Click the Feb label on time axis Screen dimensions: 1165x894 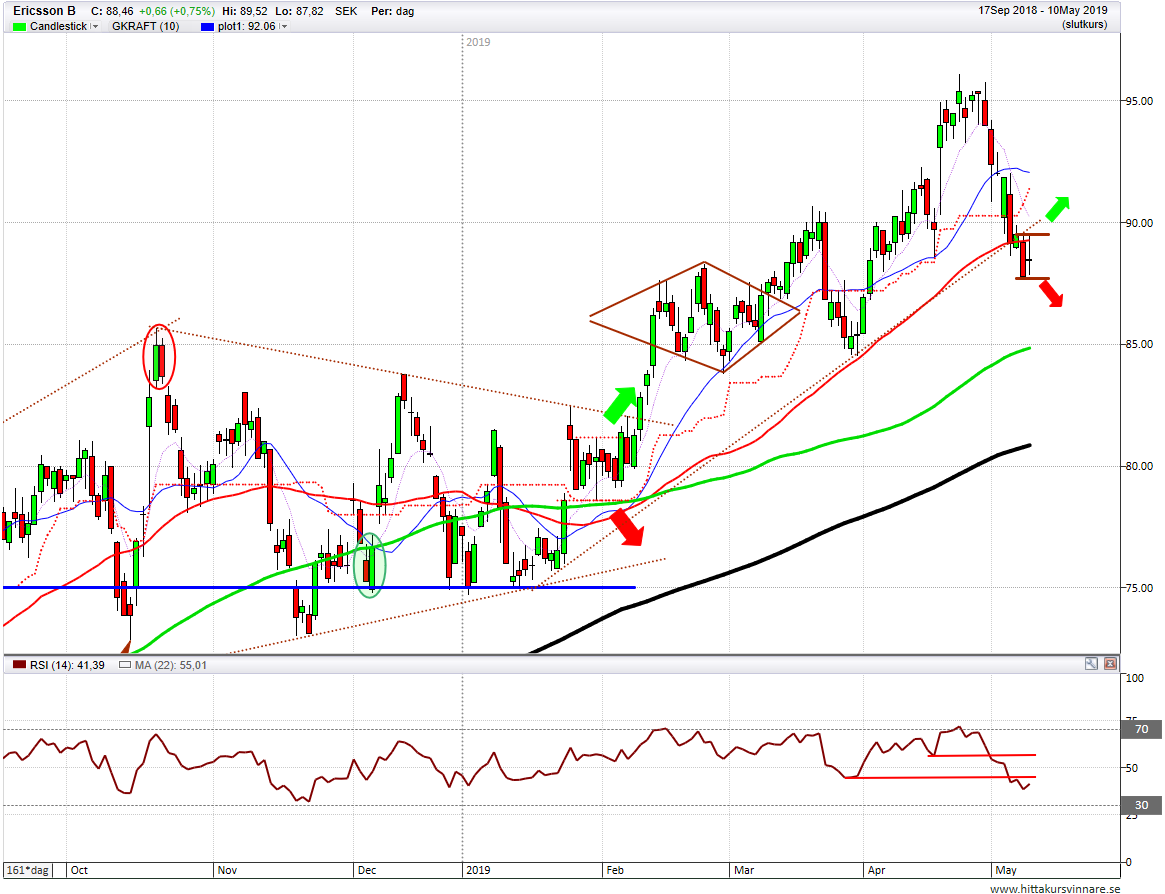coord(615,869)
